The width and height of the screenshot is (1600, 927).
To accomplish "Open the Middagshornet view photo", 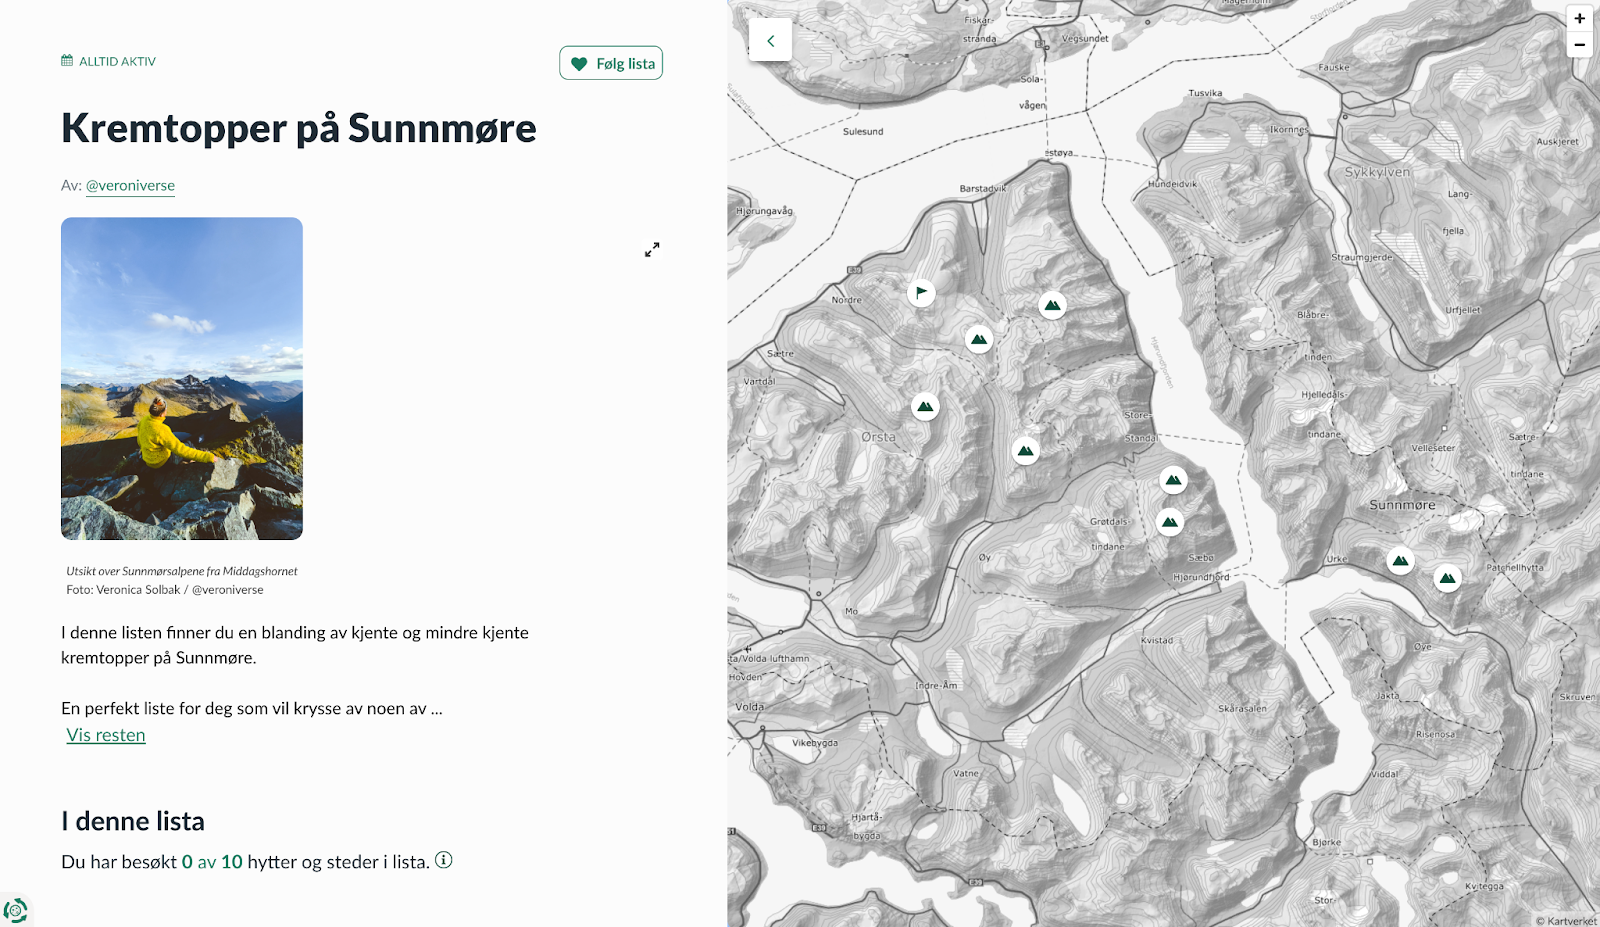I will tap(182, 378).
